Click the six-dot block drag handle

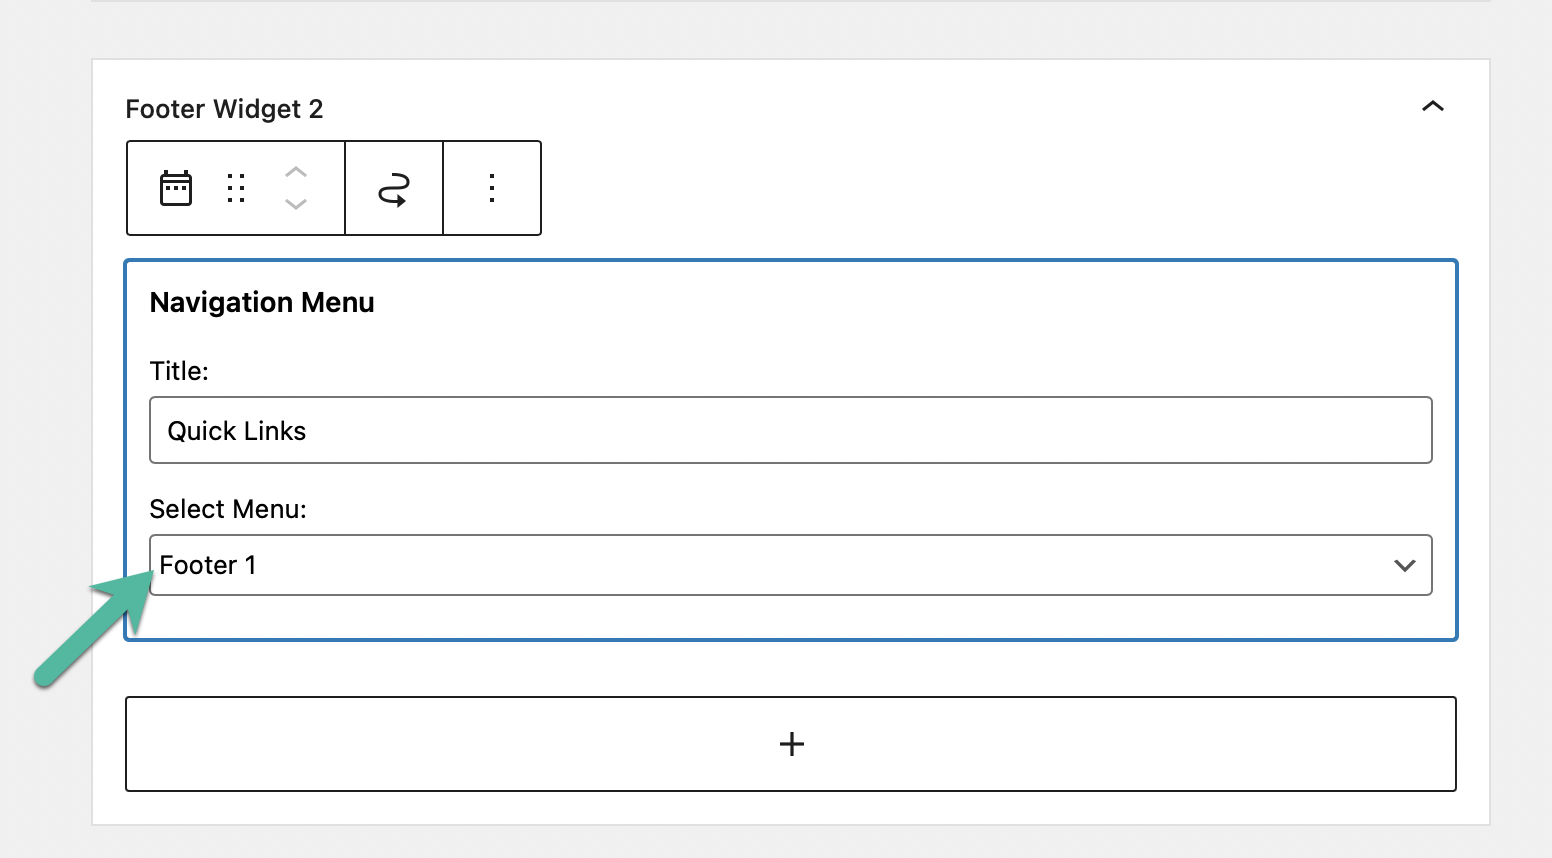click(x=236, y=188)
